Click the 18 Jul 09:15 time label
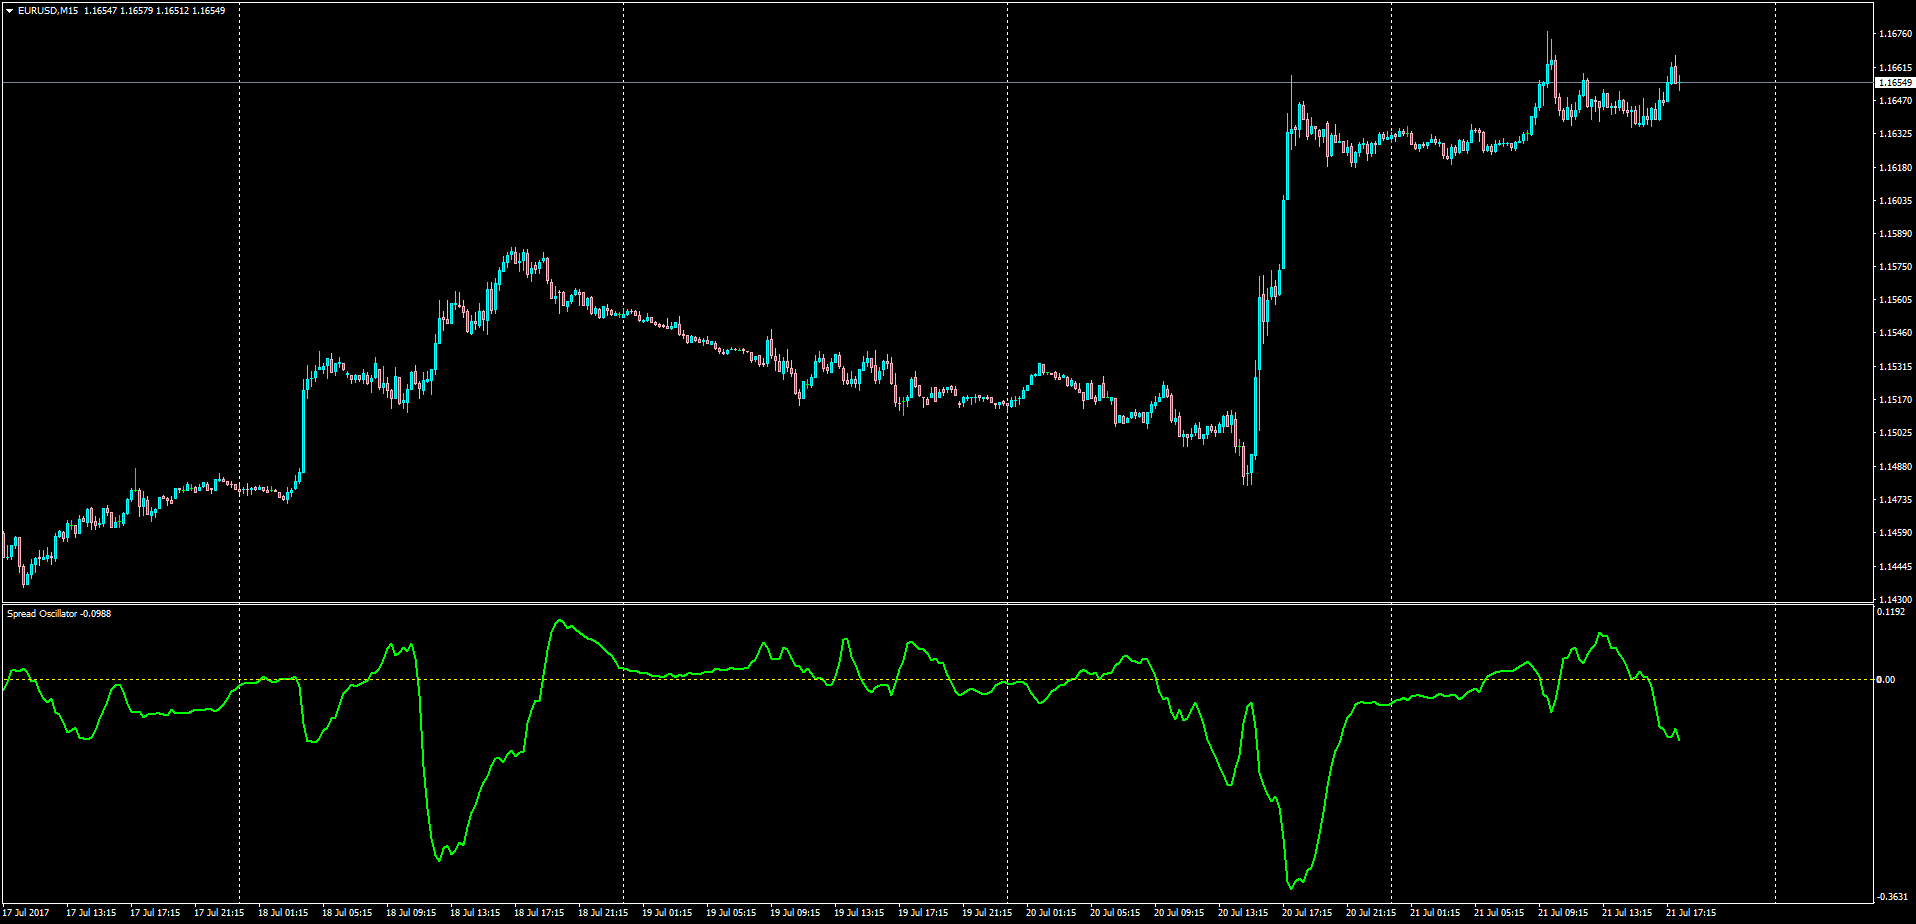Screen dimensions: 1916x924 click(411, 913)
